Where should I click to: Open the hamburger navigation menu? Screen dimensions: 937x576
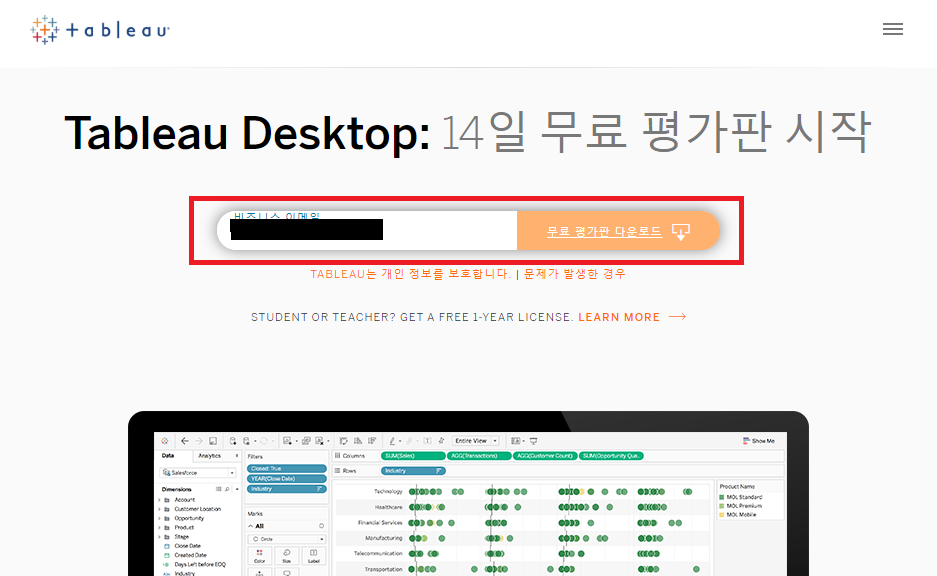tap(893, 29)
